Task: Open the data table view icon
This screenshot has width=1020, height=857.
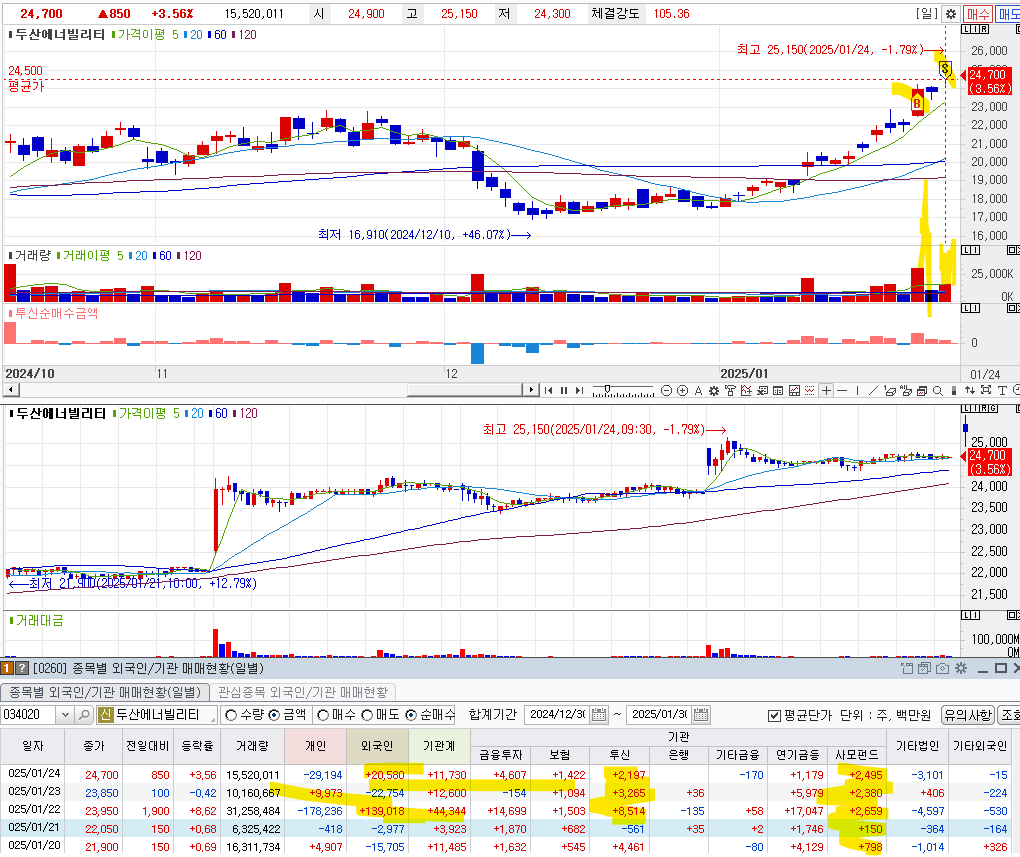Action: tap(777, 390)
